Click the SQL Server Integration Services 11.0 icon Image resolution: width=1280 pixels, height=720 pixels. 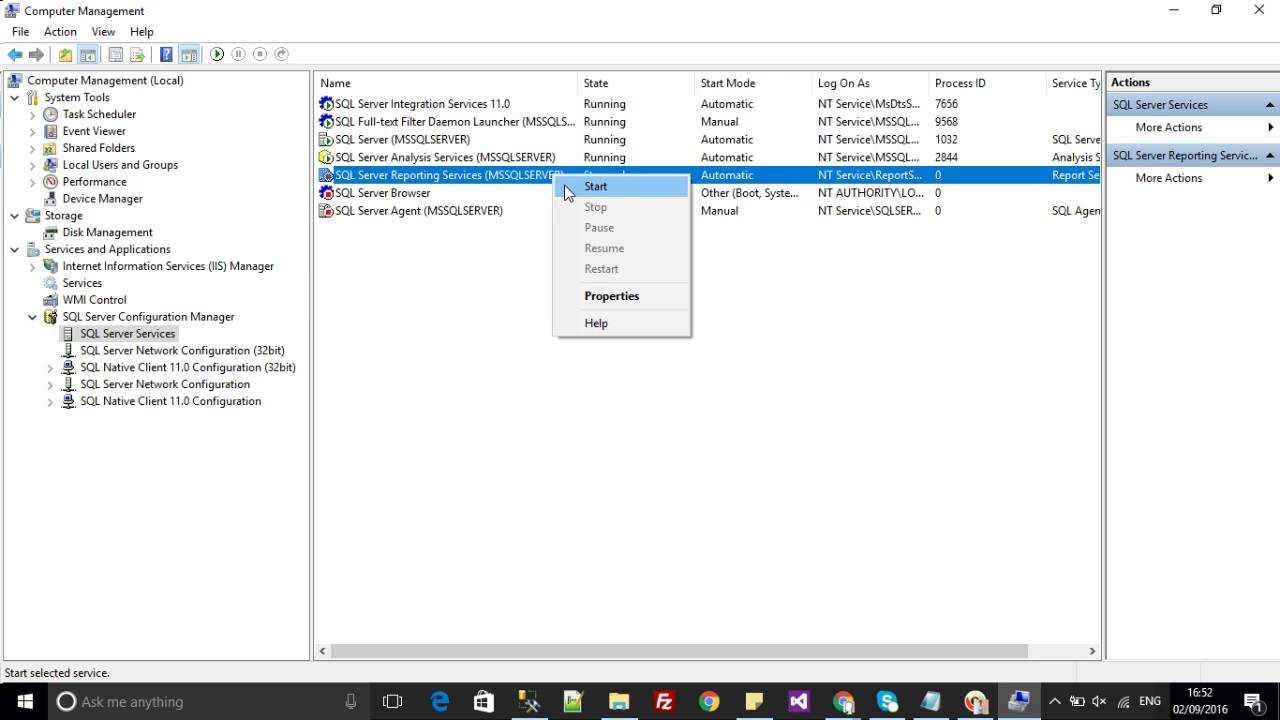click(325, 104)
